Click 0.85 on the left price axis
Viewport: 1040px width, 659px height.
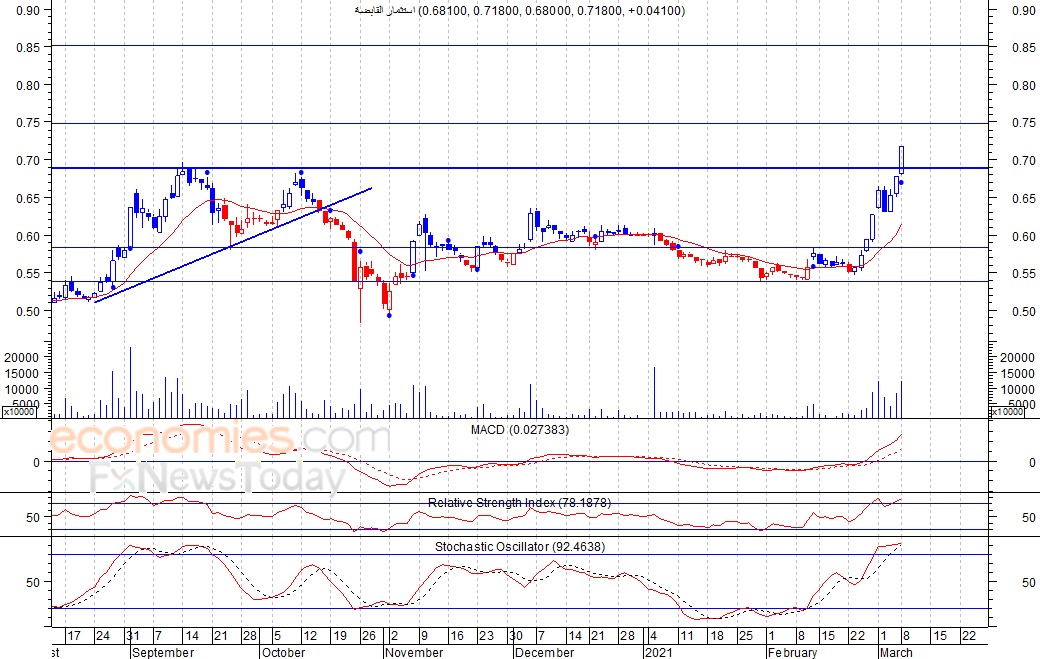28,47
